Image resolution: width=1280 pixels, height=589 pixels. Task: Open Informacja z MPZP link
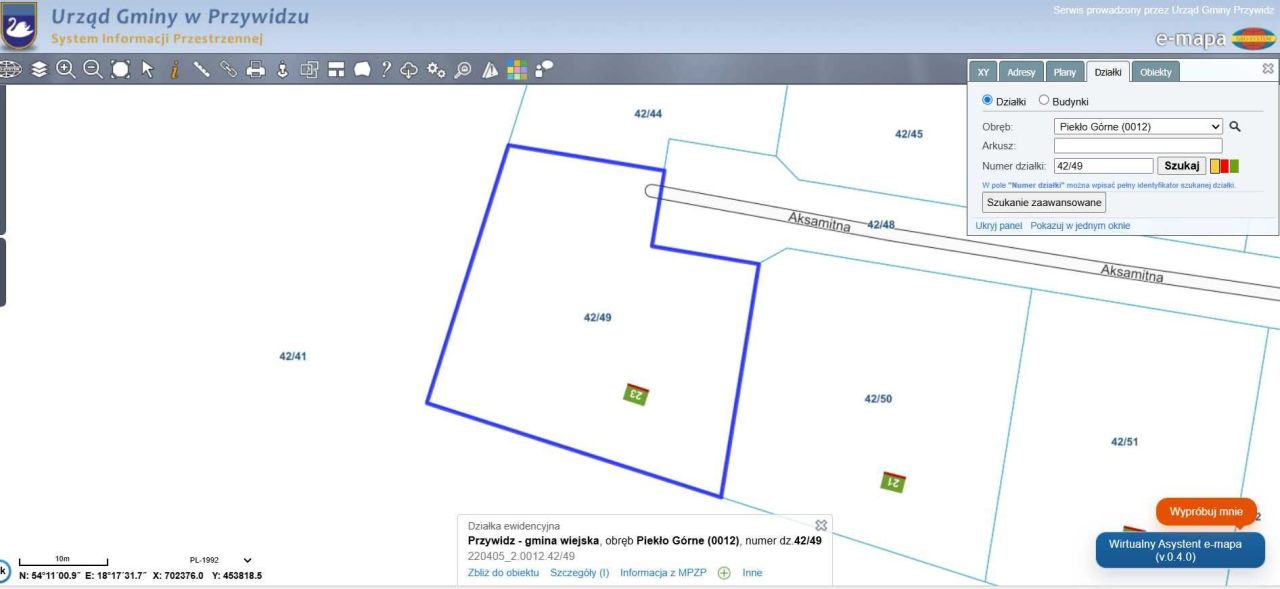(x=665, y=573)
